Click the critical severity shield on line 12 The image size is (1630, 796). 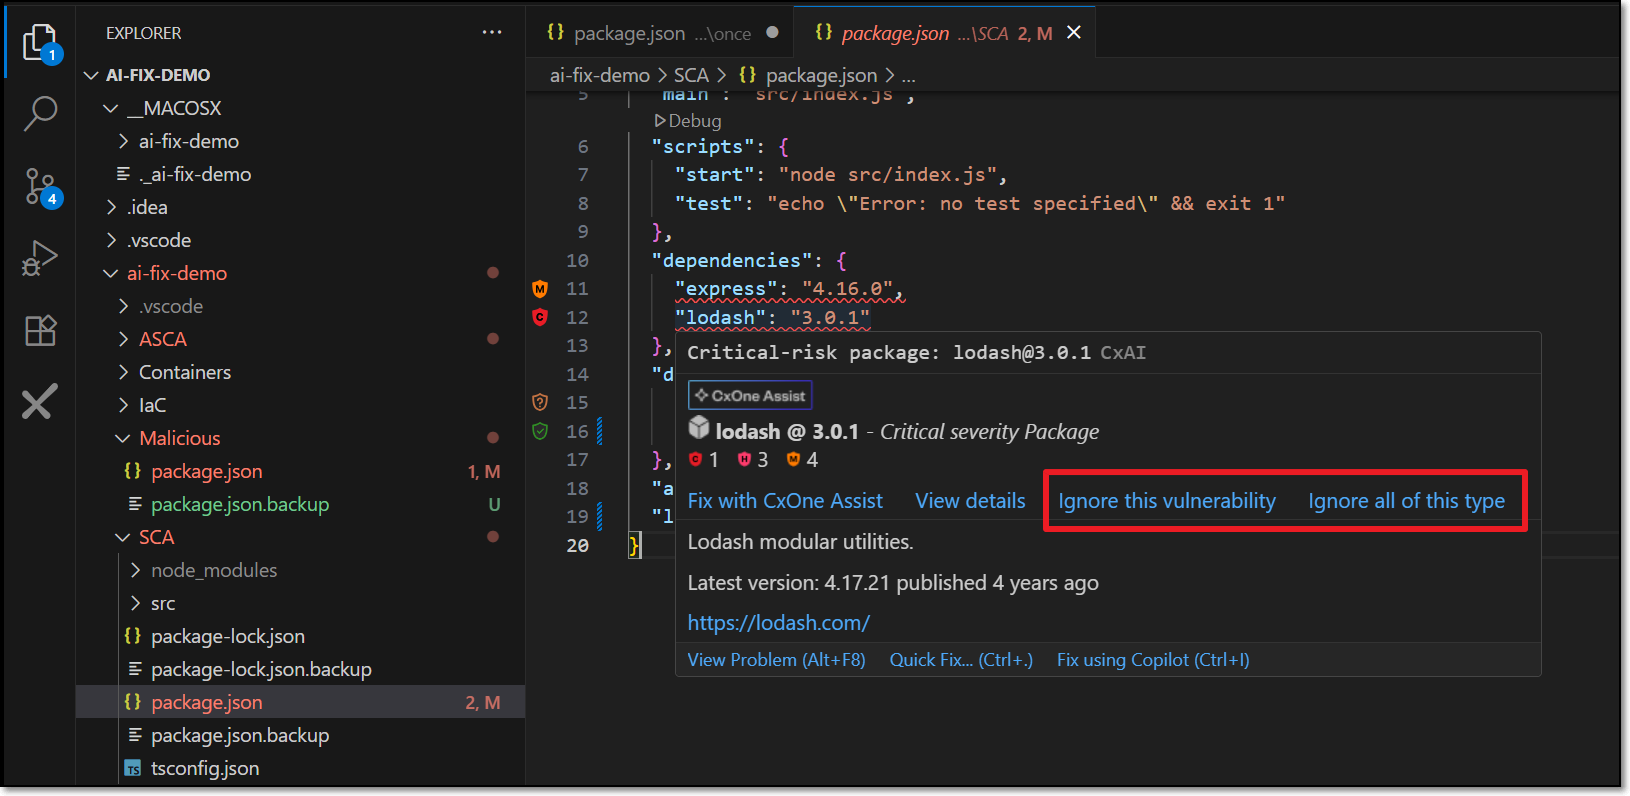coord(540,317)
